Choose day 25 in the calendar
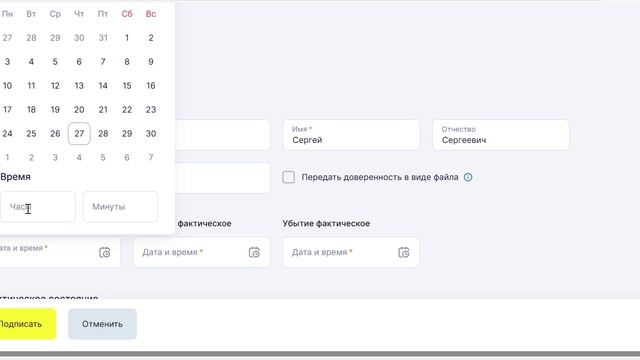The height and width of the screenshot is (360, 640). pyautogui.click(x=31, y=133)
